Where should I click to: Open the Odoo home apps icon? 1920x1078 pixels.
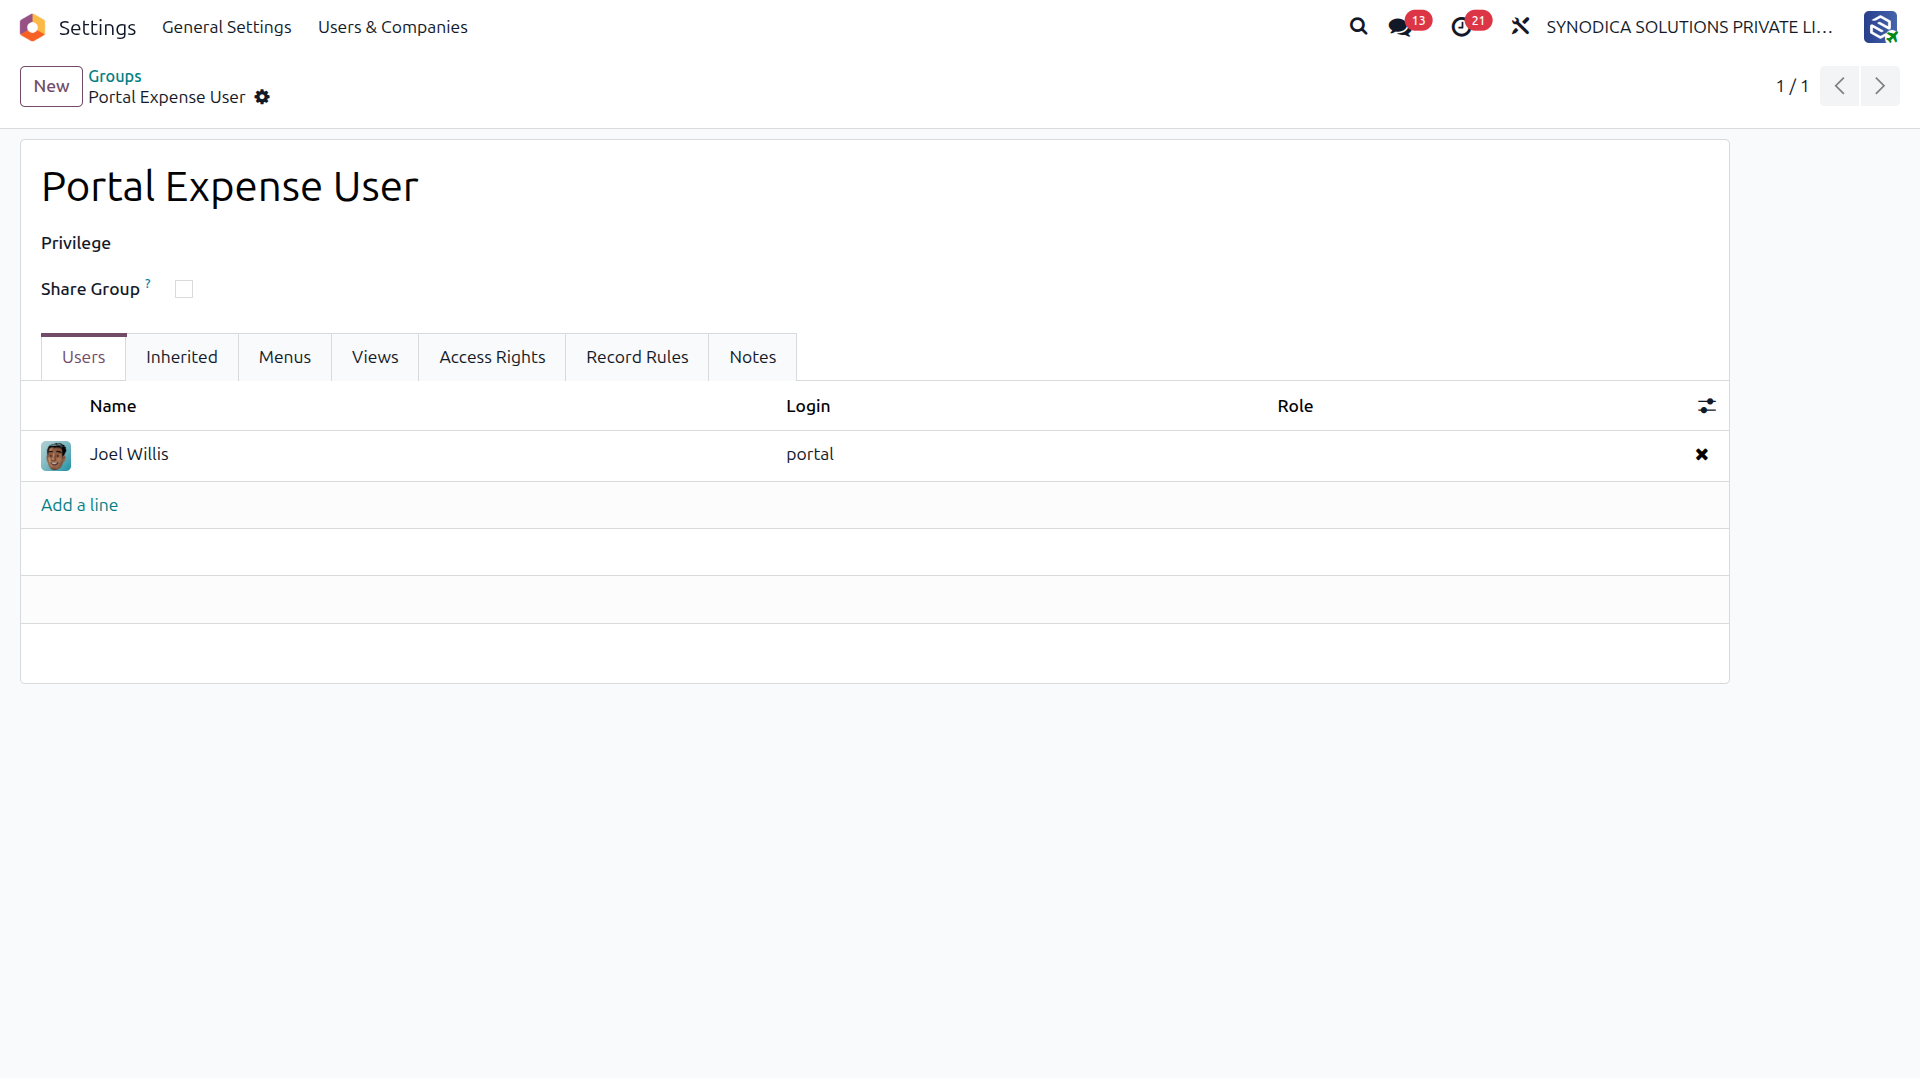(x=32, y=27)
